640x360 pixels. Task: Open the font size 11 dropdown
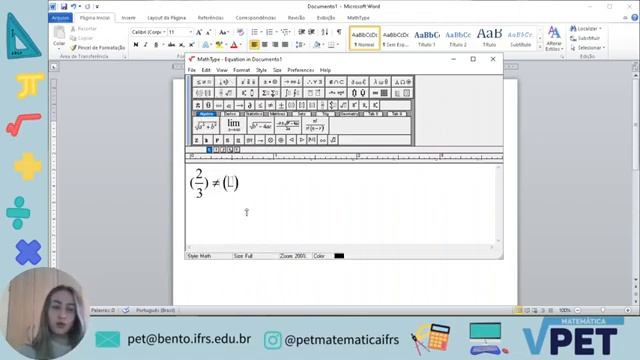coord(190,32)
